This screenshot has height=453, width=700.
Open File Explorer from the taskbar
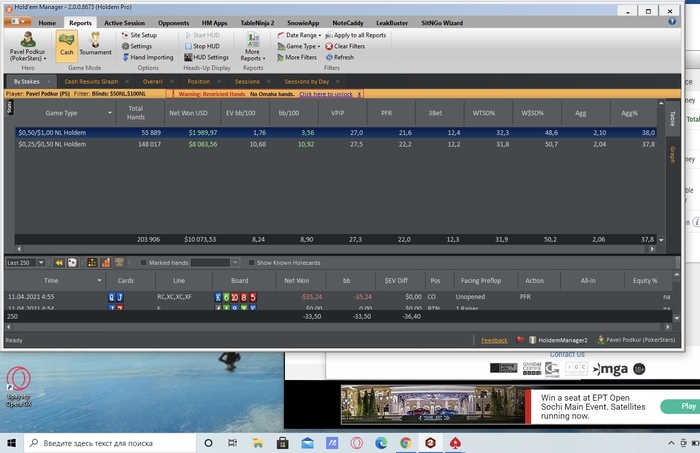click(258, 443)
